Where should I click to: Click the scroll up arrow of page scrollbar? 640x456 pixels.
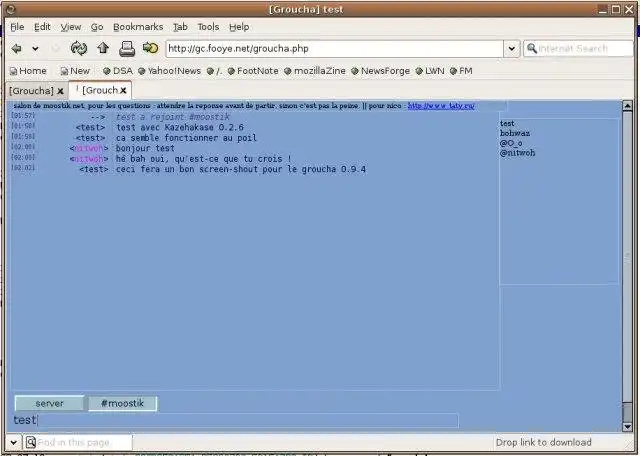[x=627, y=106]
